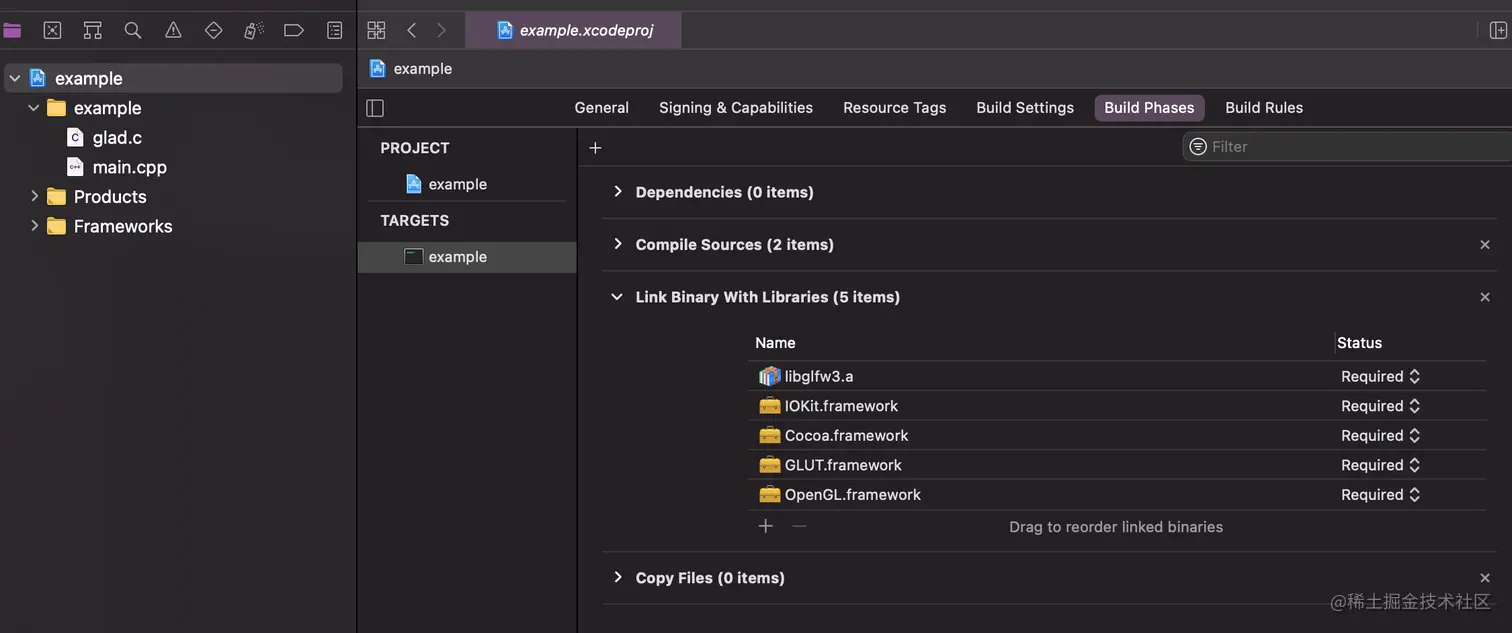
Task: Select the GLUT.framework row
Action: click(x=1117, y=465)
